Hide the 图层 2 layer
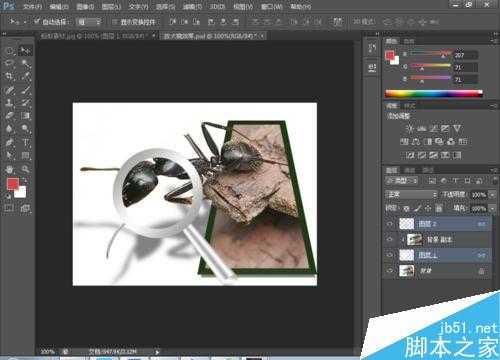 pyautogui.click(x=390, y=224)
